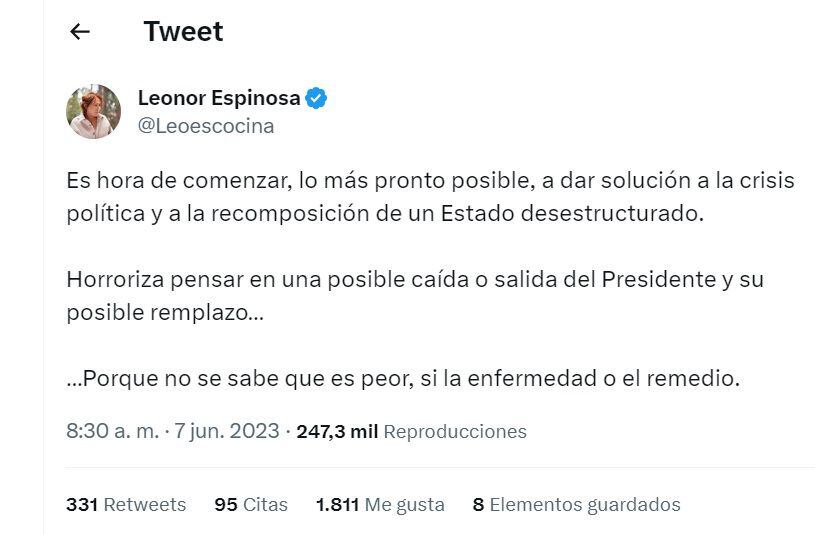Image resolution: width=815 pixels, height=535 pixels.
Task: Click the blue verified badge
Action: point(317,98)
